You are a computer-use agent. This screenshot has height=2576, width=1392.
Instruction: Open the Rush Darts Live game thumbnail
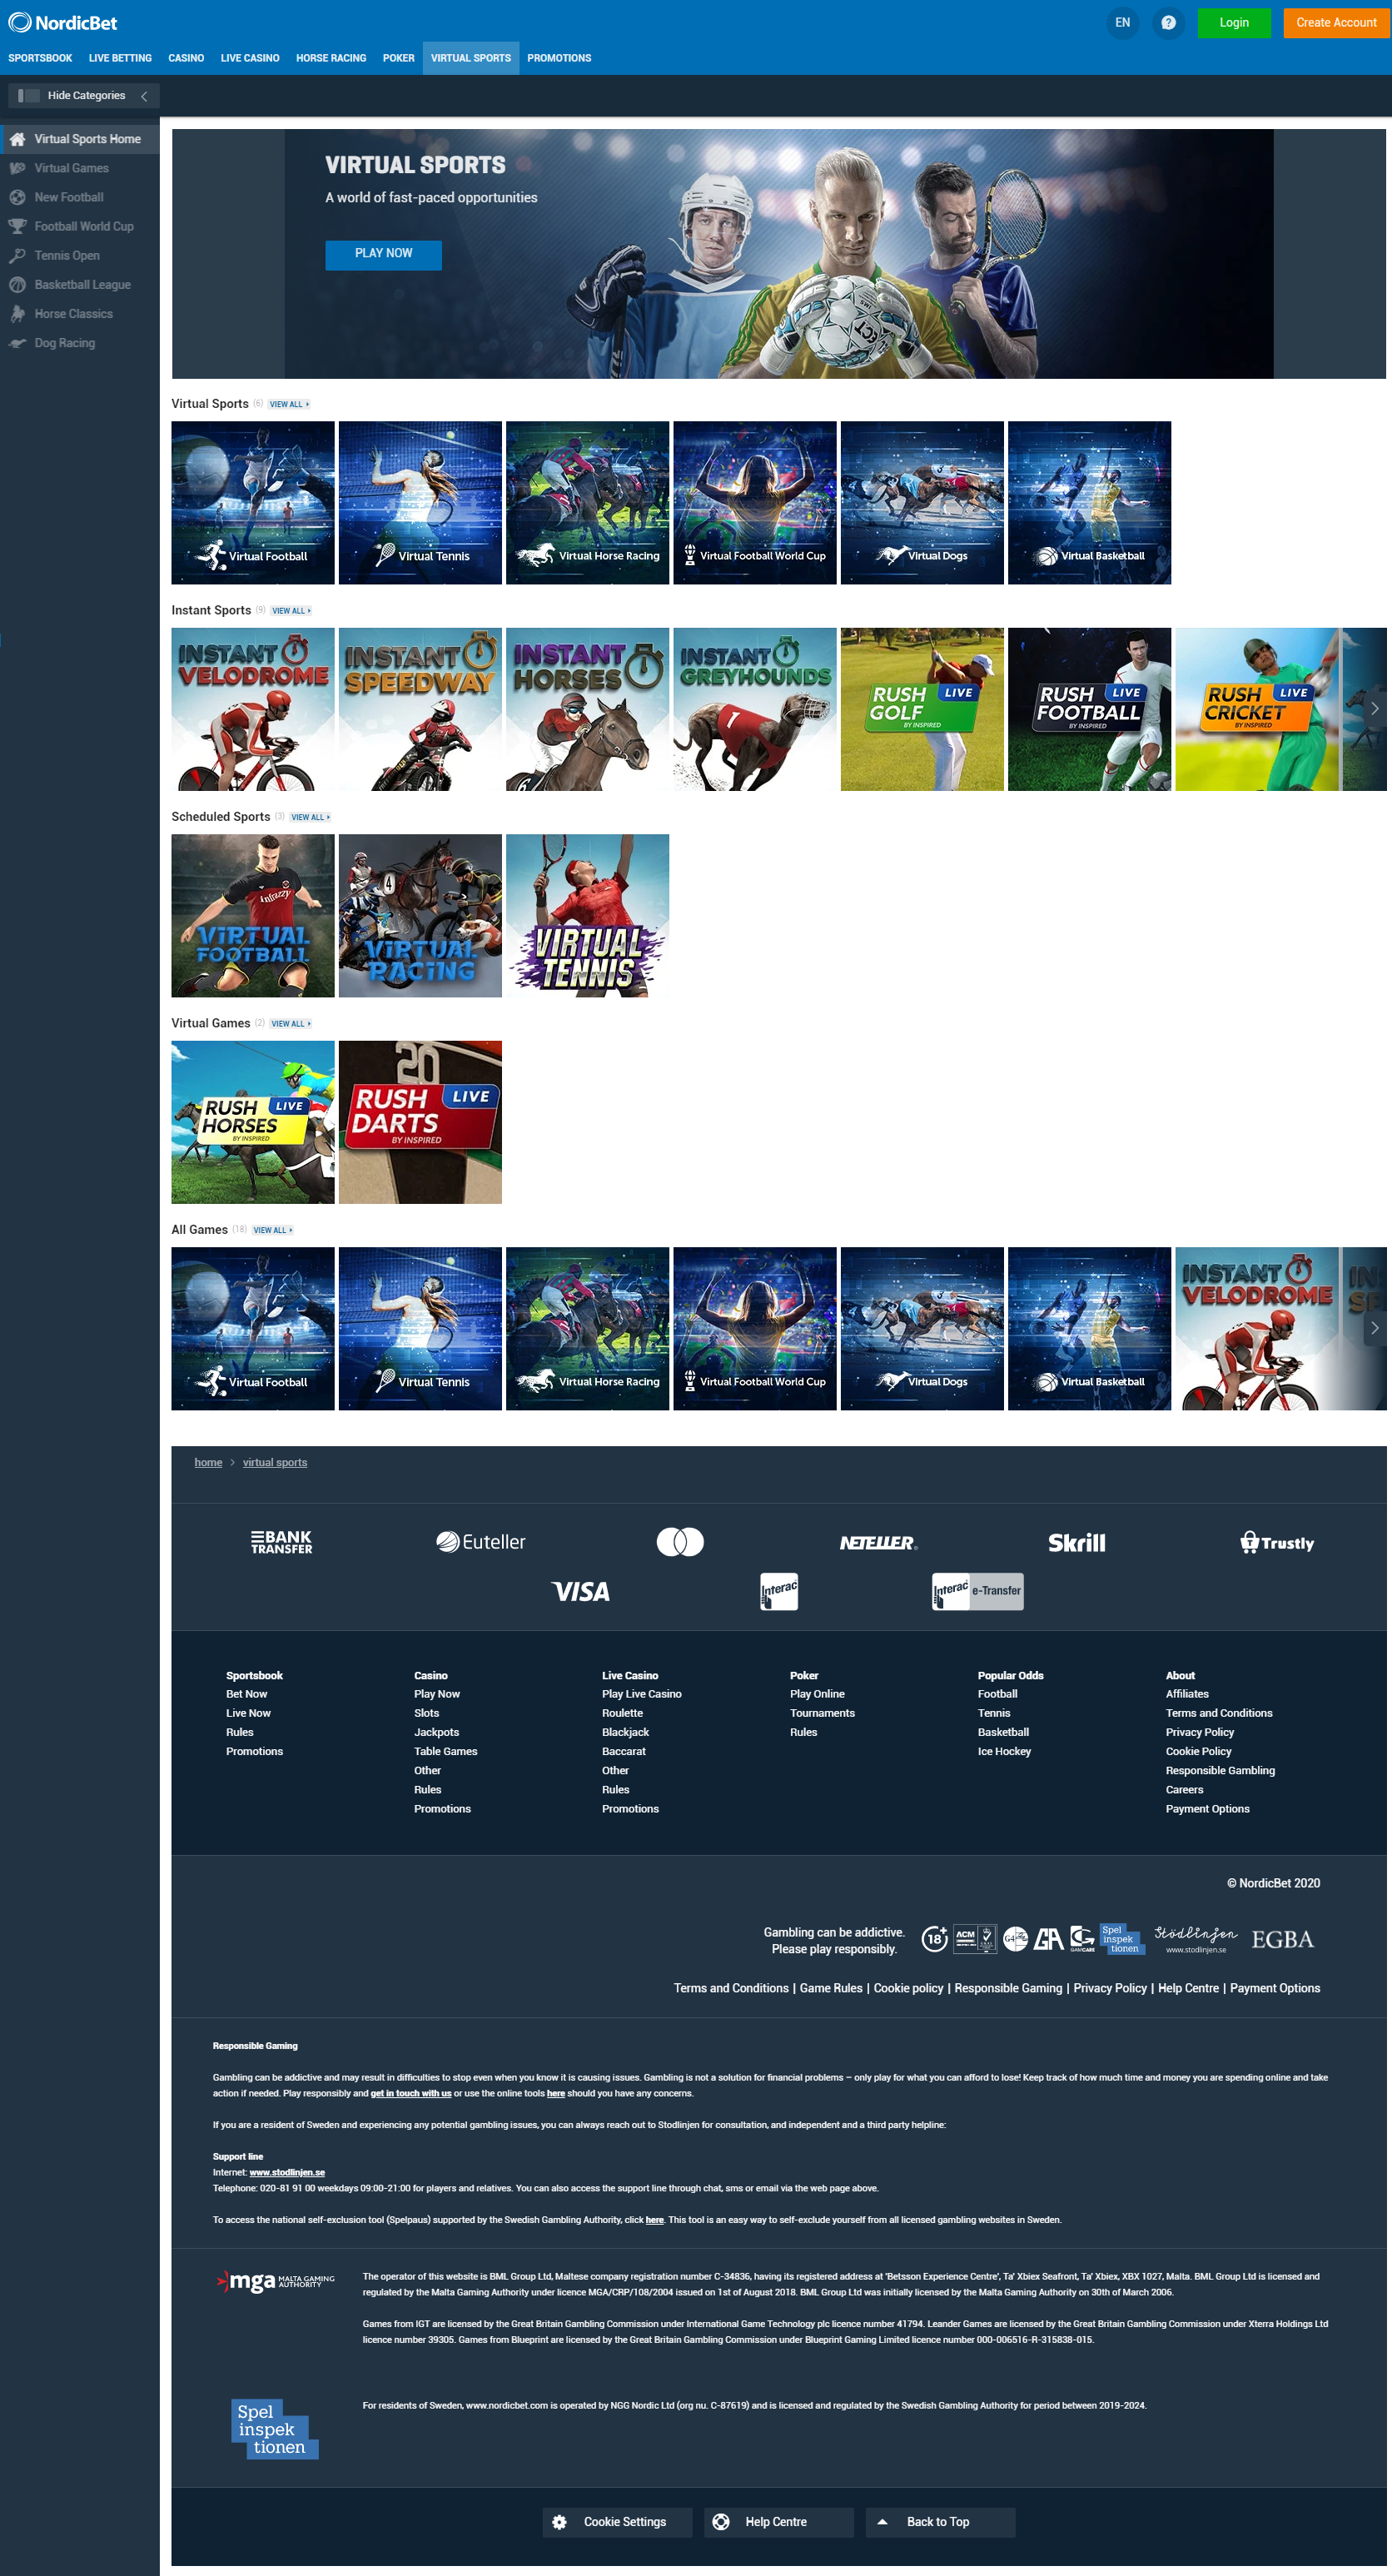tap(420, 1122)
